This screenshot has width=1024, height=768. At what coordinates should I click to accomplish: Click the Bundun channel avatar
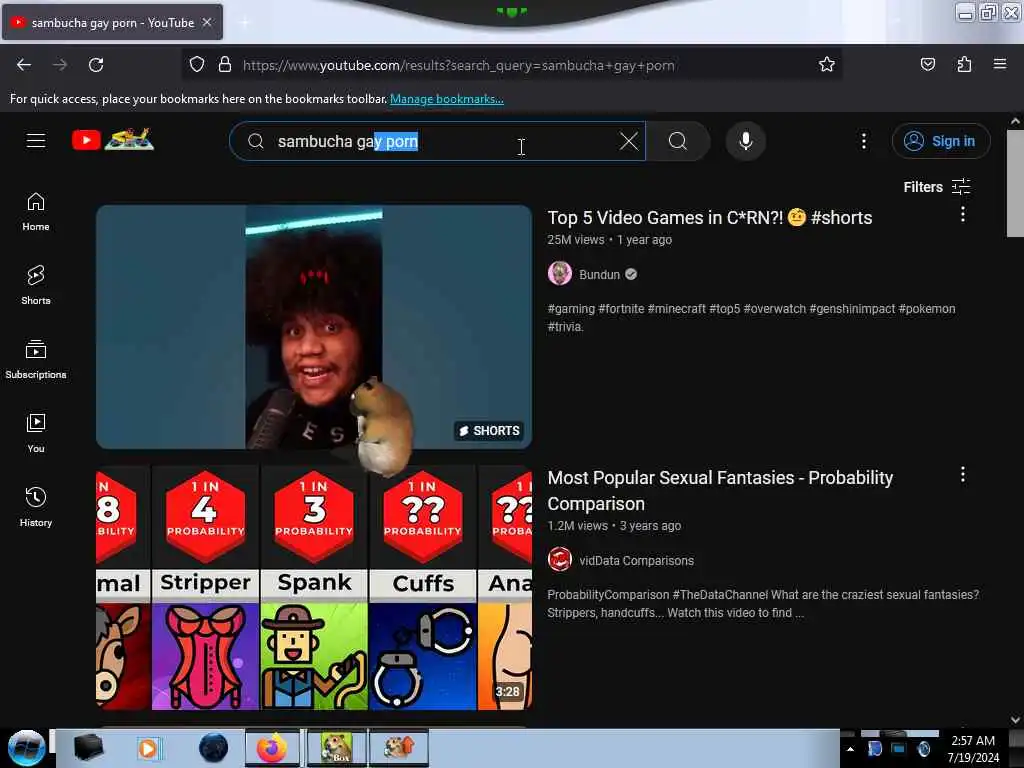[x=560, y=274]
